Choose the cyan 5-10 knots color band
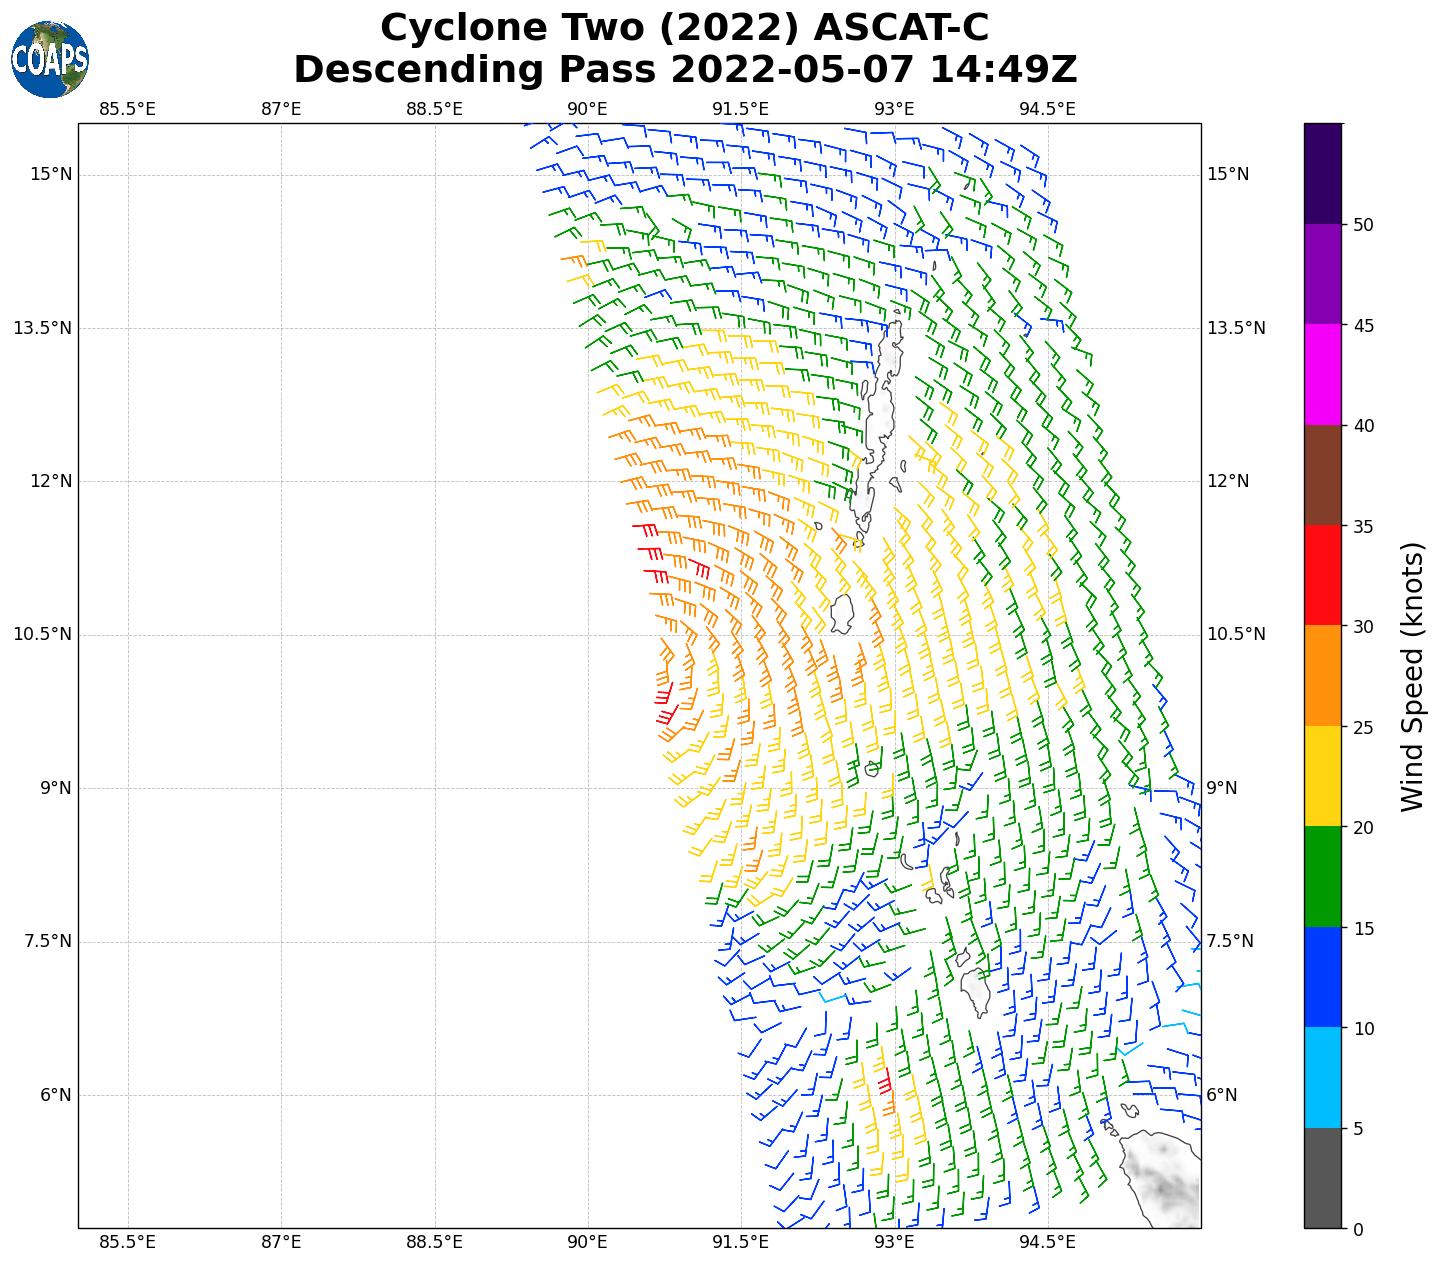Viewport: 1441px width, 1264px height. pos(1322,1077)
